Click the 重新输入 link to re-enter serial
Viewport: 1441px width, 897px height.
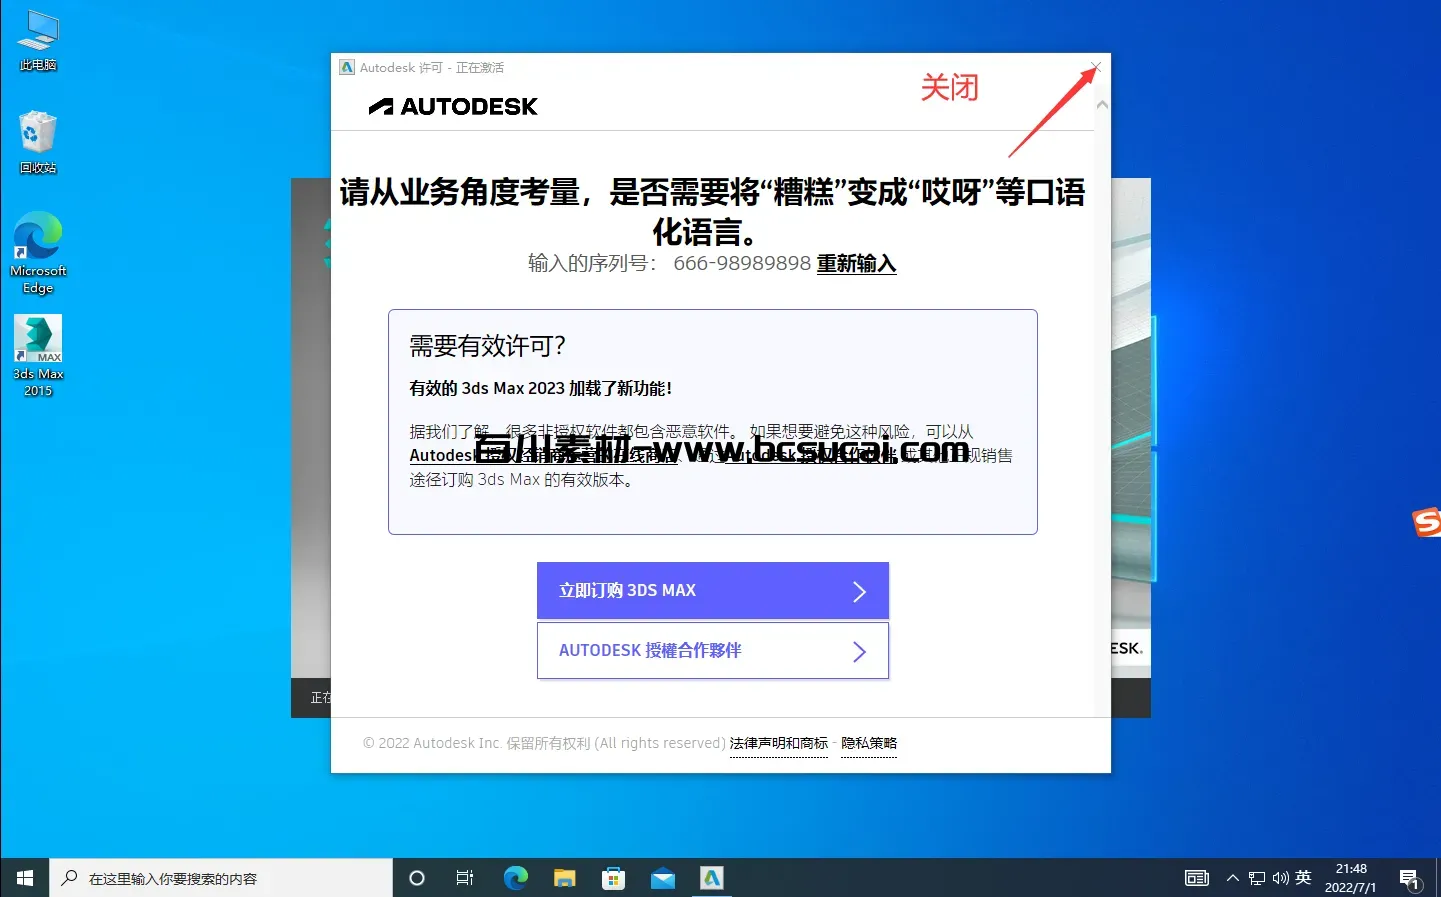pyautogui.click(x=856, y=264)
